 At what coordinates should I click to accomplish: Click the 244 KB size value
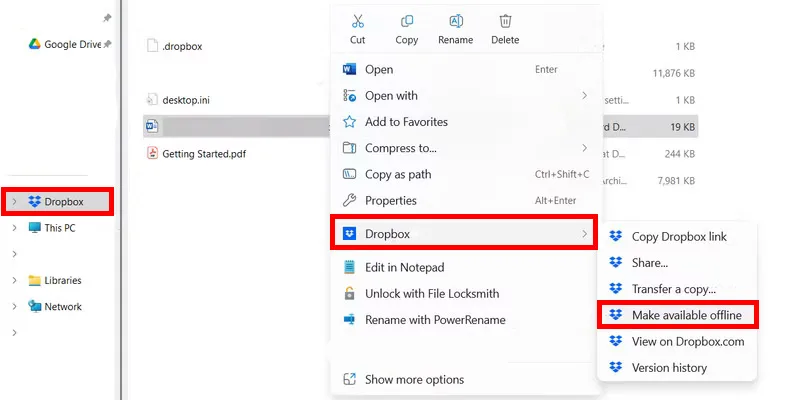(680, 154)
